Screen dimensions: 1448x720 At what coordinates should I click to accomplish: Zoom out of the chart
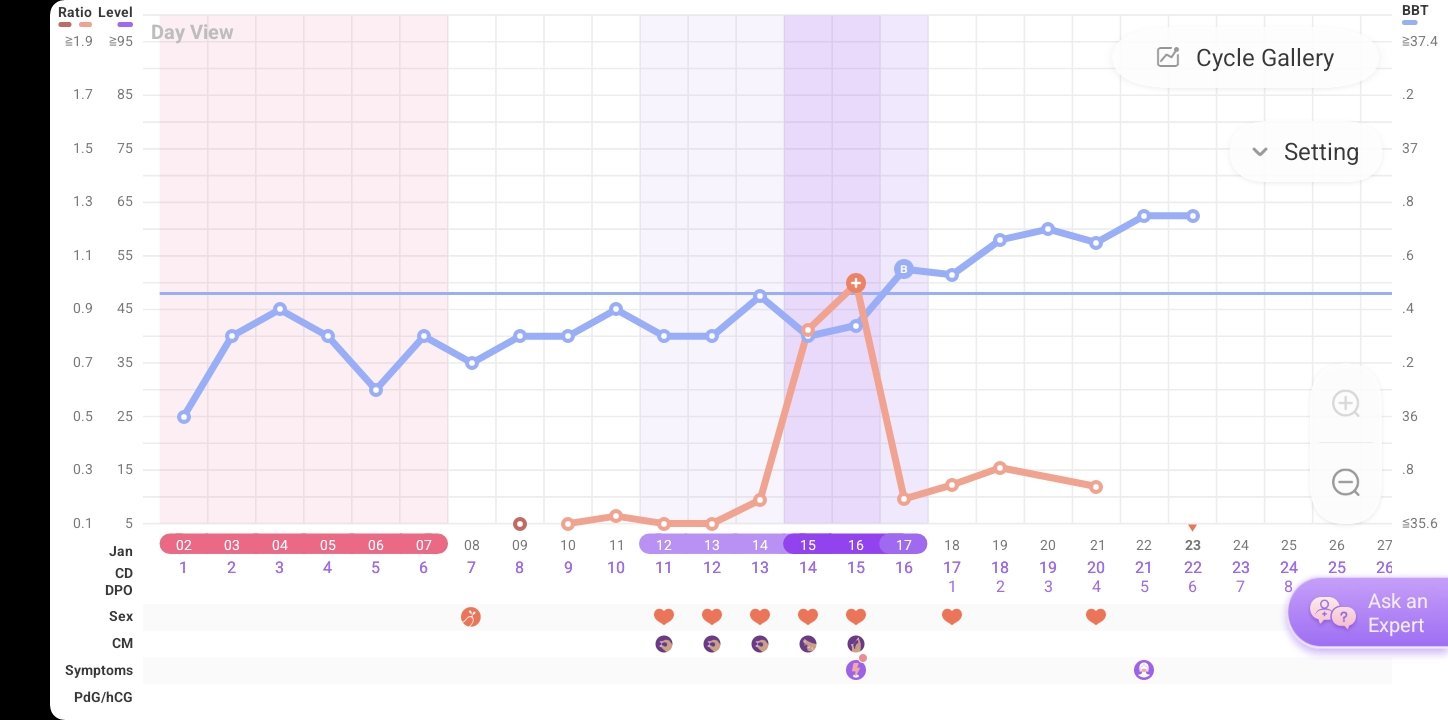(1345, 483)
